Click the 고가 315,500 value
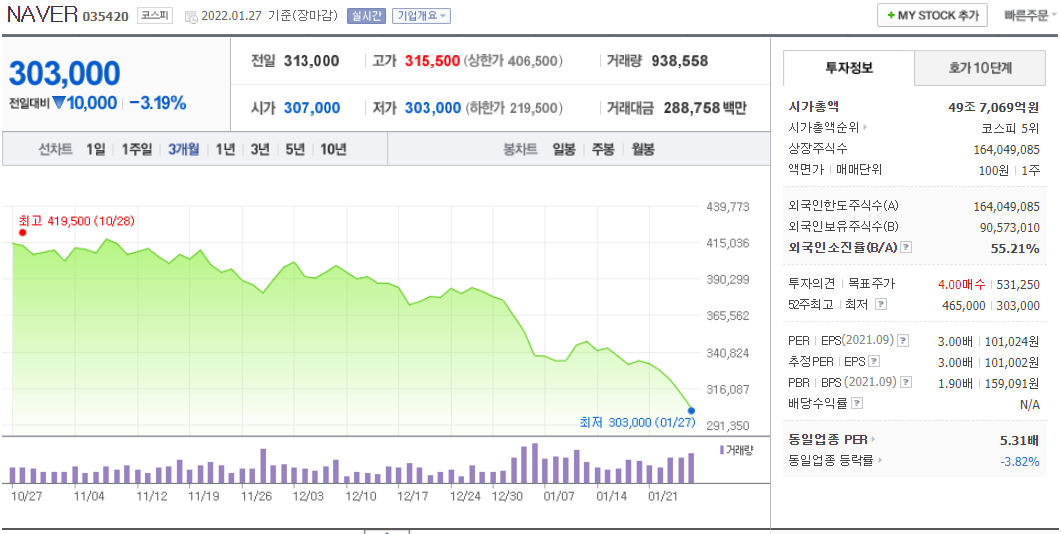The height and width of the screenshot is (534, 1061). click(432, 62)
